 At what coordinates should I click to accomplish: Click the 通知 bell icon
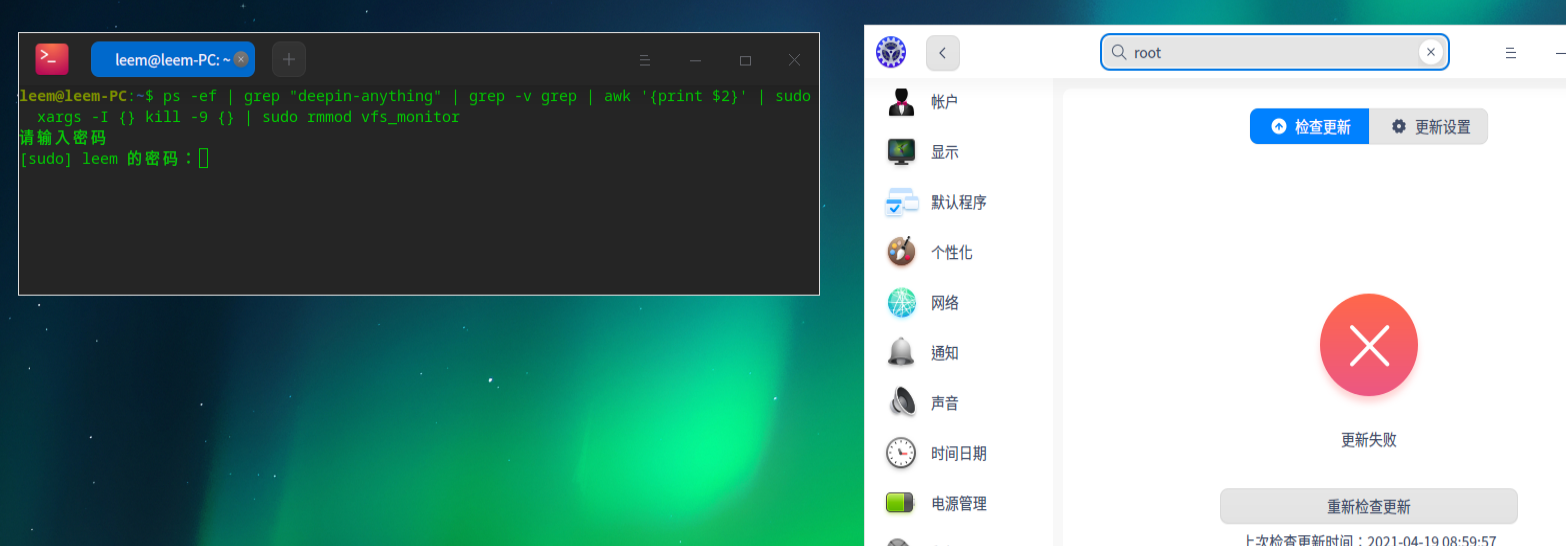pos(901,352)
